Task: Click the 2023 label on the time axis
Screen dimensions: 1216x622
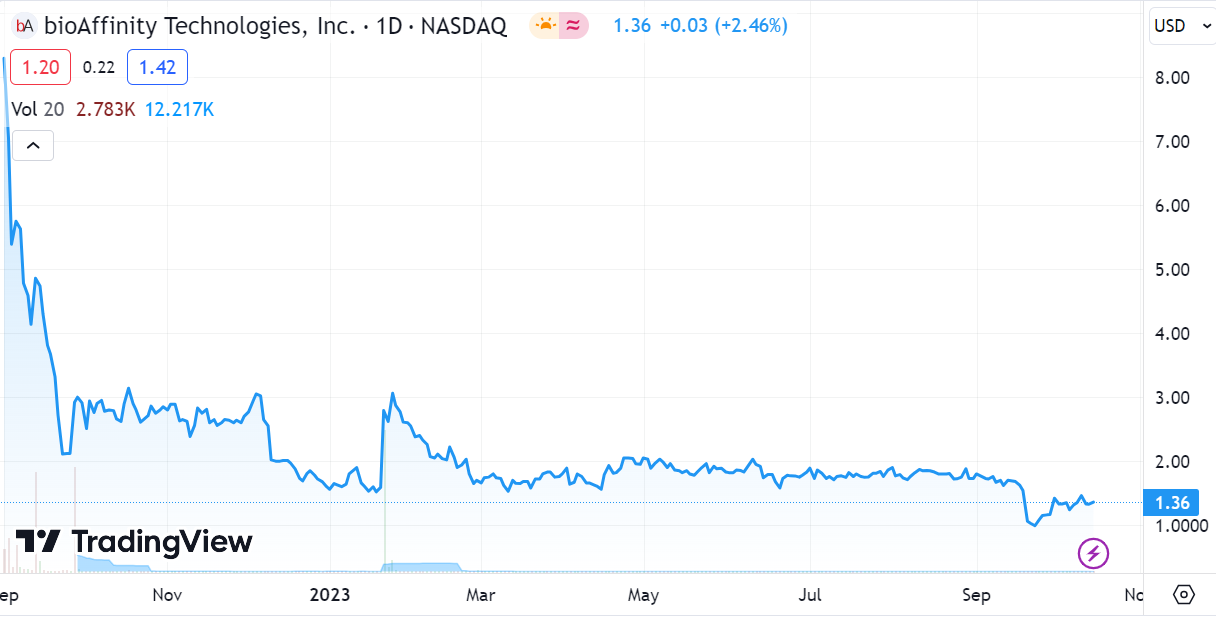Action: [x=330, y=596]
